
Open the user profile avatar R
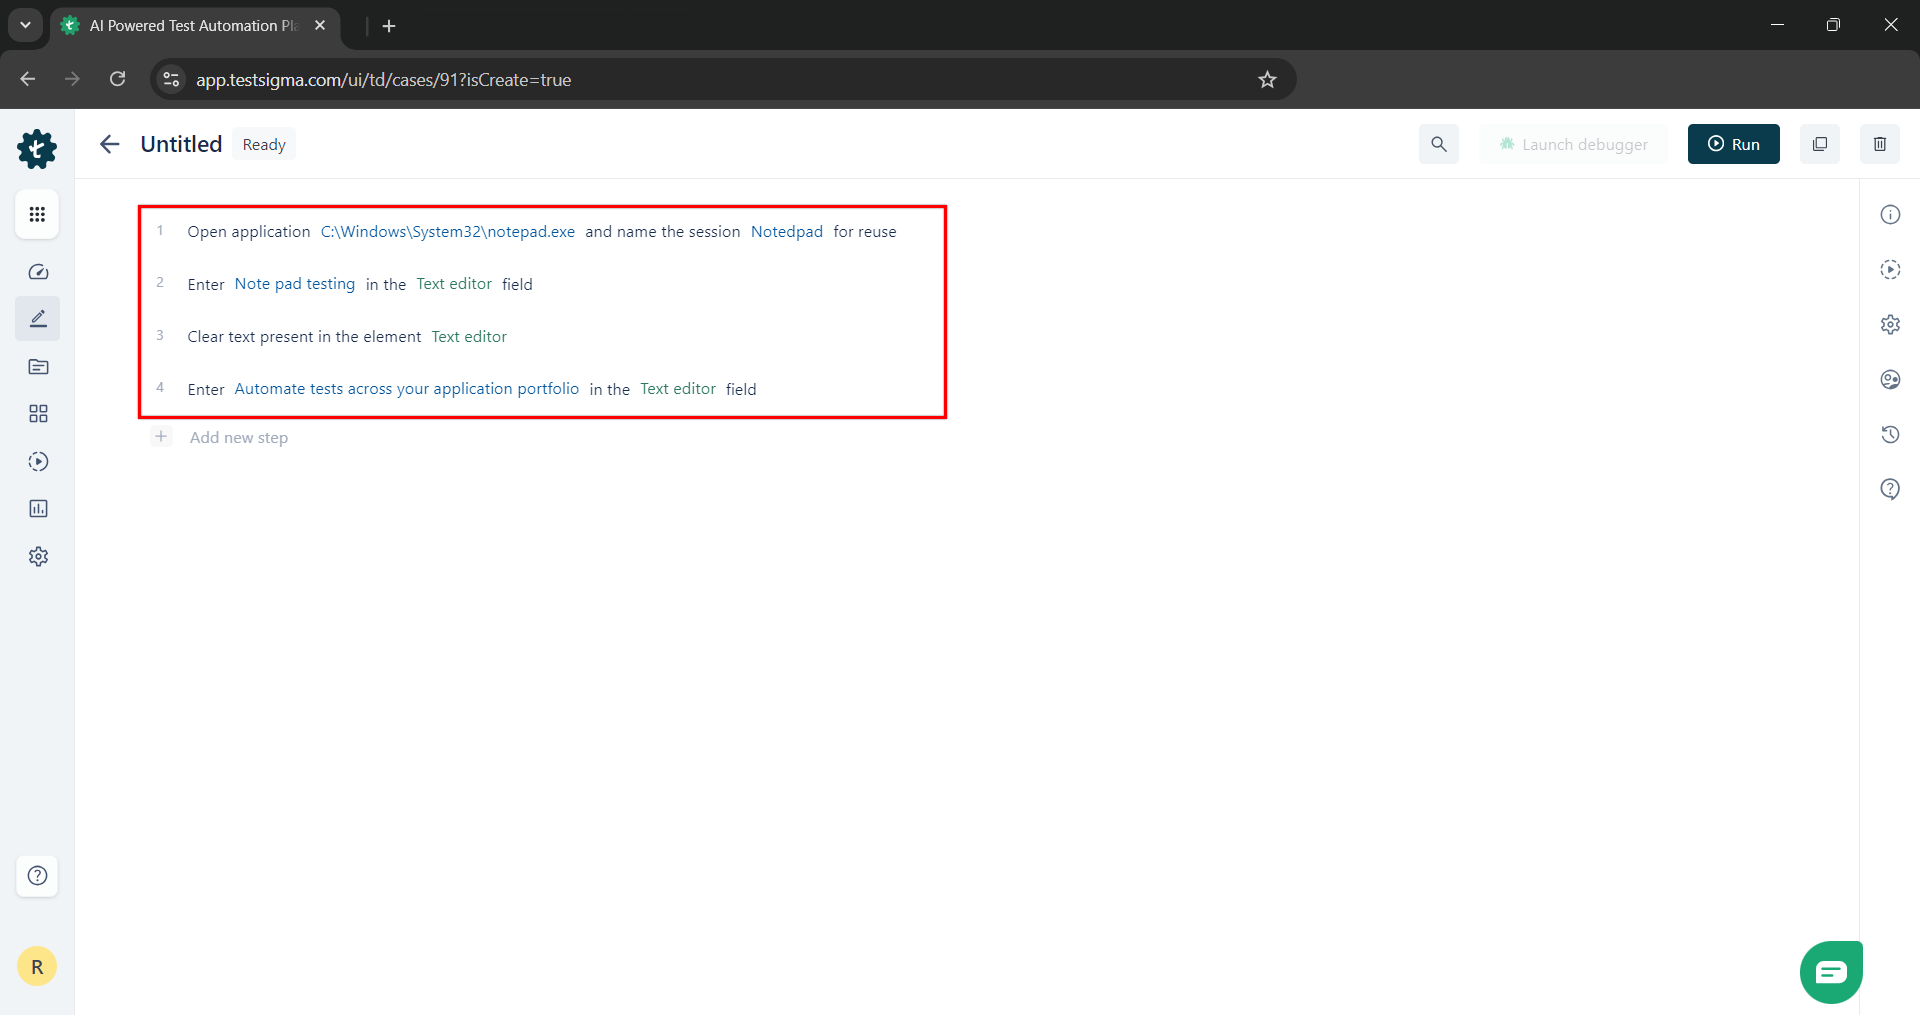[37, 967]
